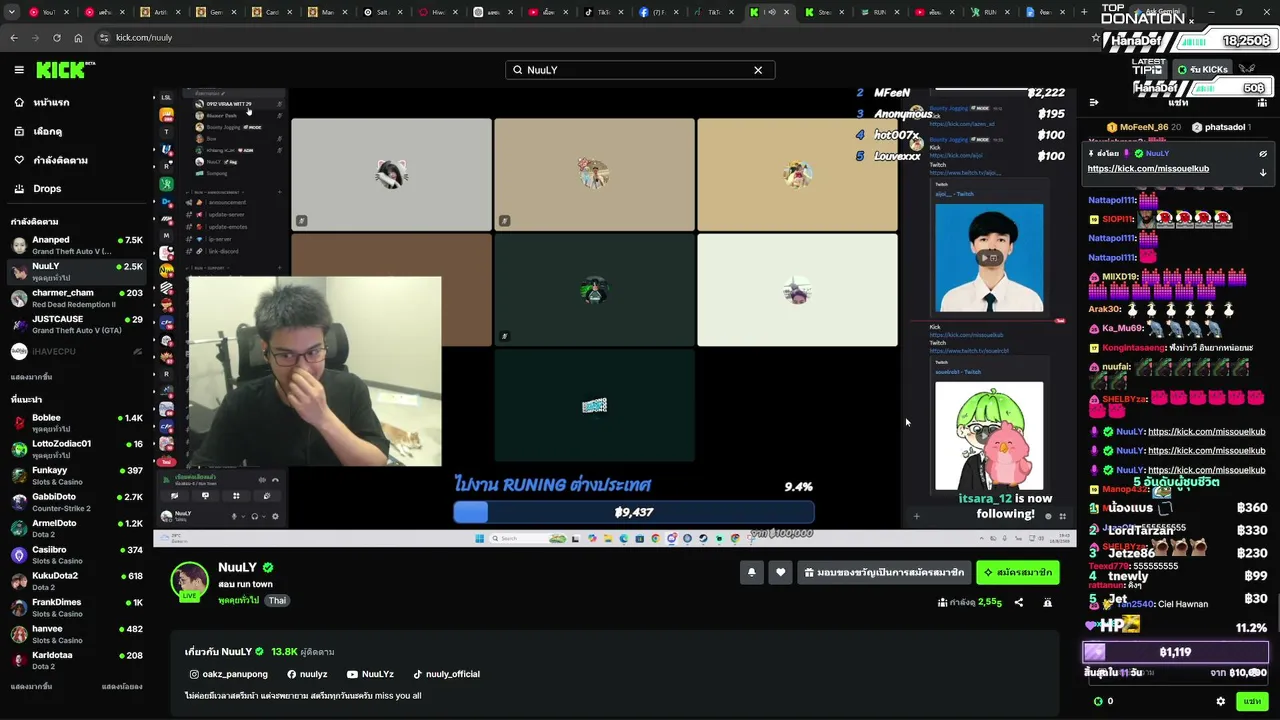Open chat leaderboard gifts icon
Image resolution: width=1280 pixels, height=720 pixels.
[x=1263, y=102]
